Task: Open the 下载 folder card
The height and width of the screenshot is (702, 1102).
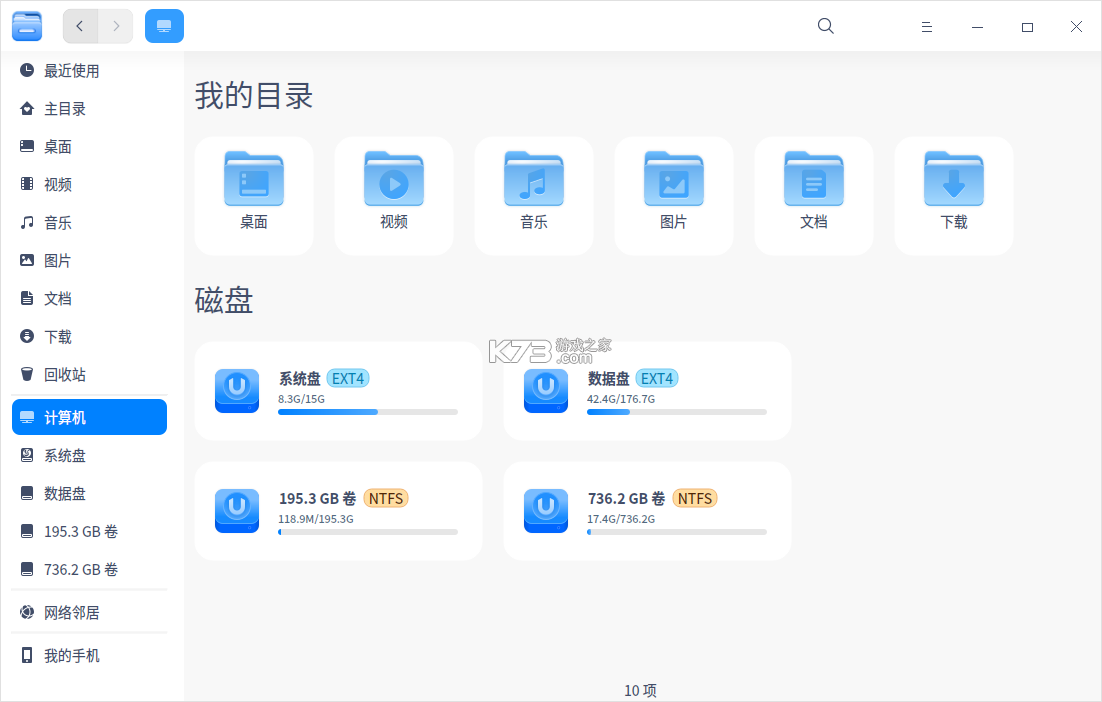Action: [x=954, y=196]
